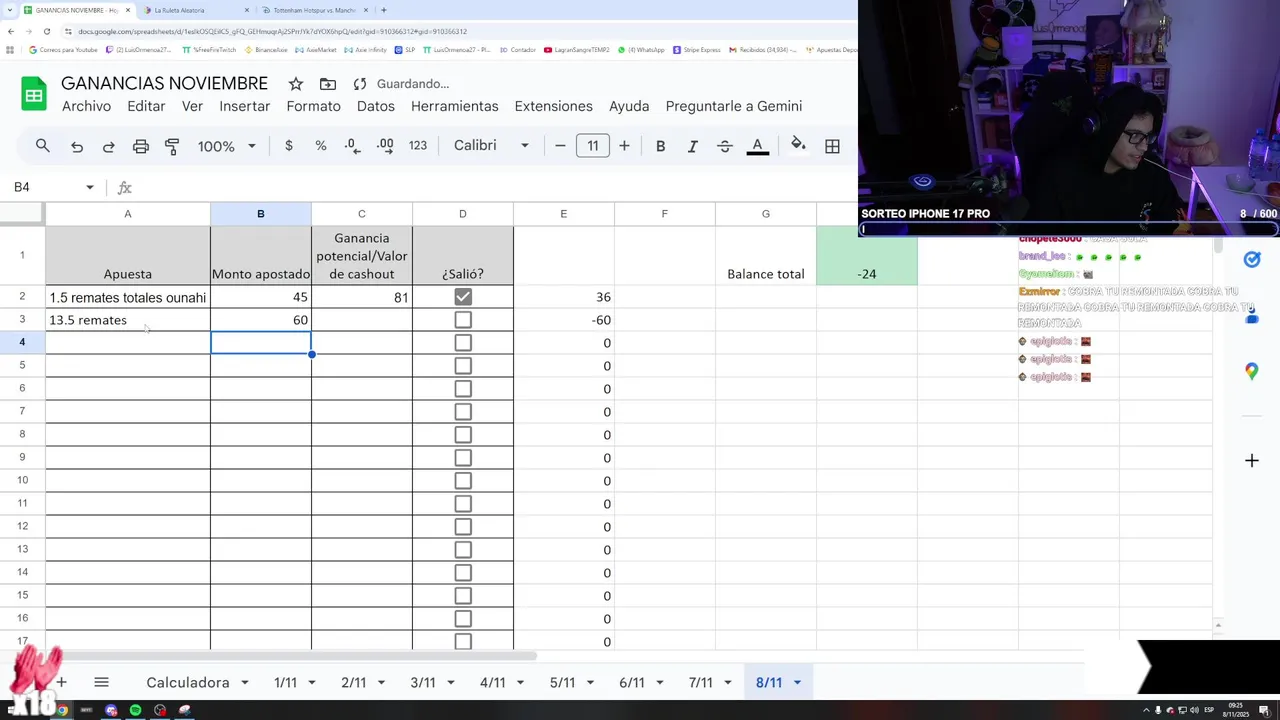Image resolution: width=1280 pixels, height=720 pixels.
Task: Open a new browser tab
Action: point(384,10)
